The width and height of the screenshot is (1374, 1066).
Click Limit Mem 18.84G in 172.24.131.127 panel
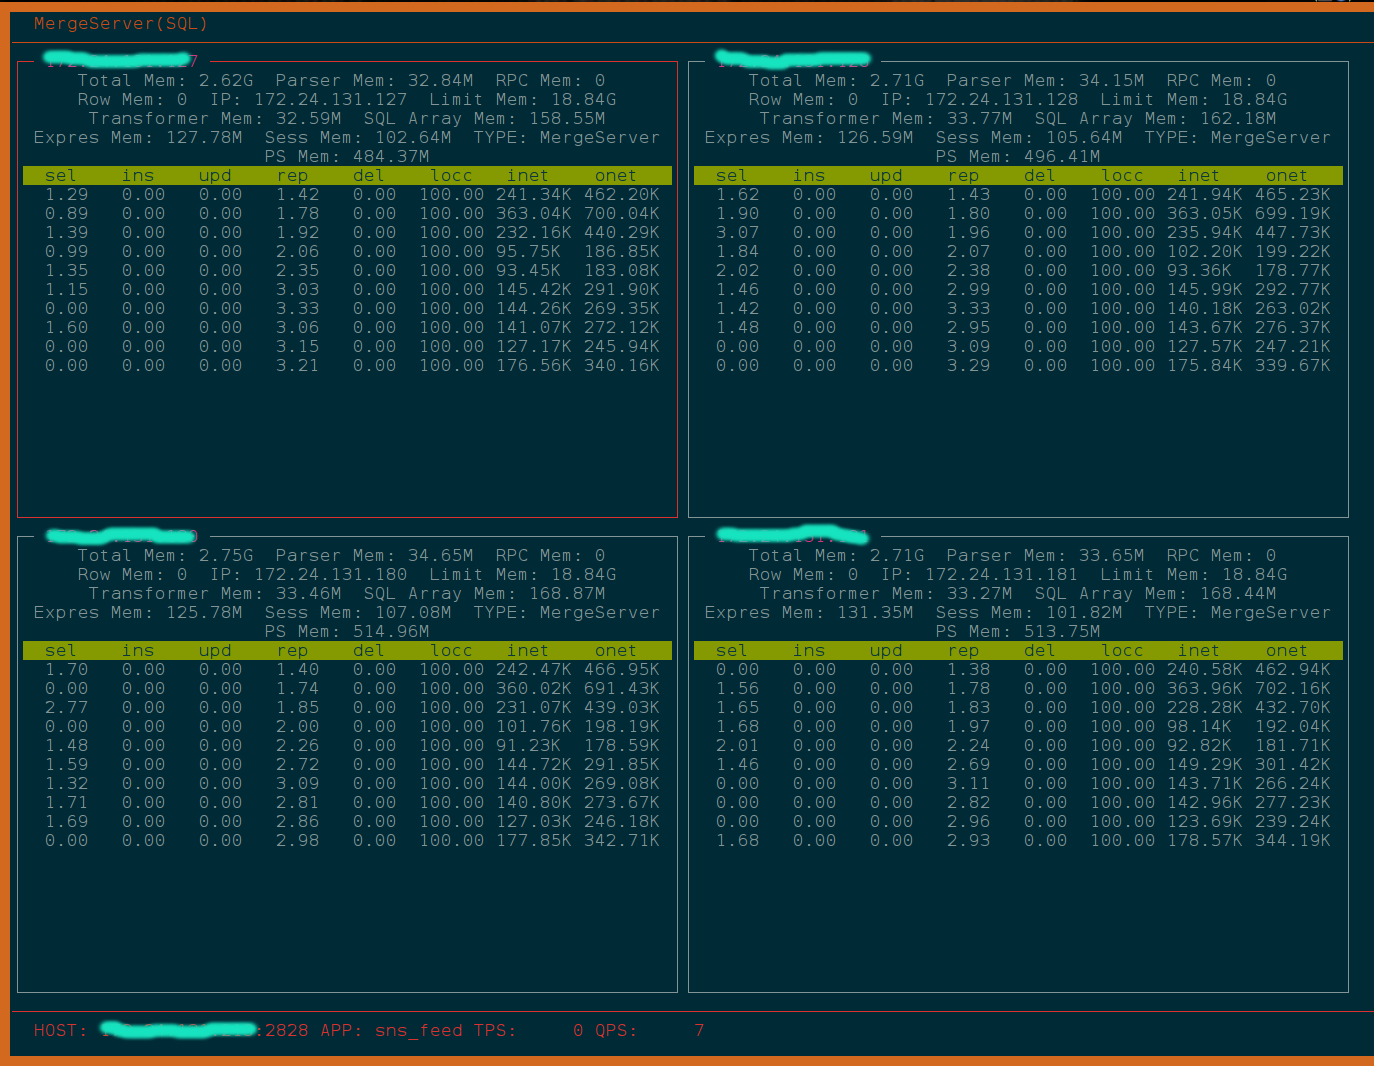click(523, 99)
